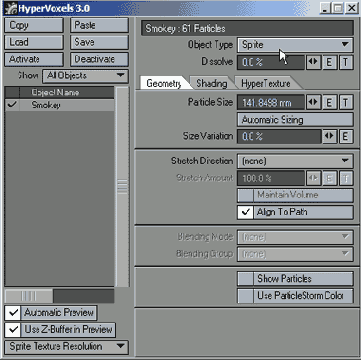Image resolution: width=361 pixels, height=360 pixels.
Task: Click the Deactivate button
Action: click(x=99, y=59)
